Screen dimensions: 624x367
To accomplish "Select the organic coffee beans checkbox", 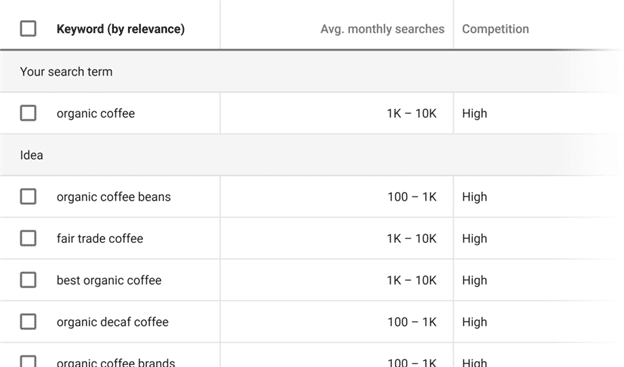I will coord(28,197).
